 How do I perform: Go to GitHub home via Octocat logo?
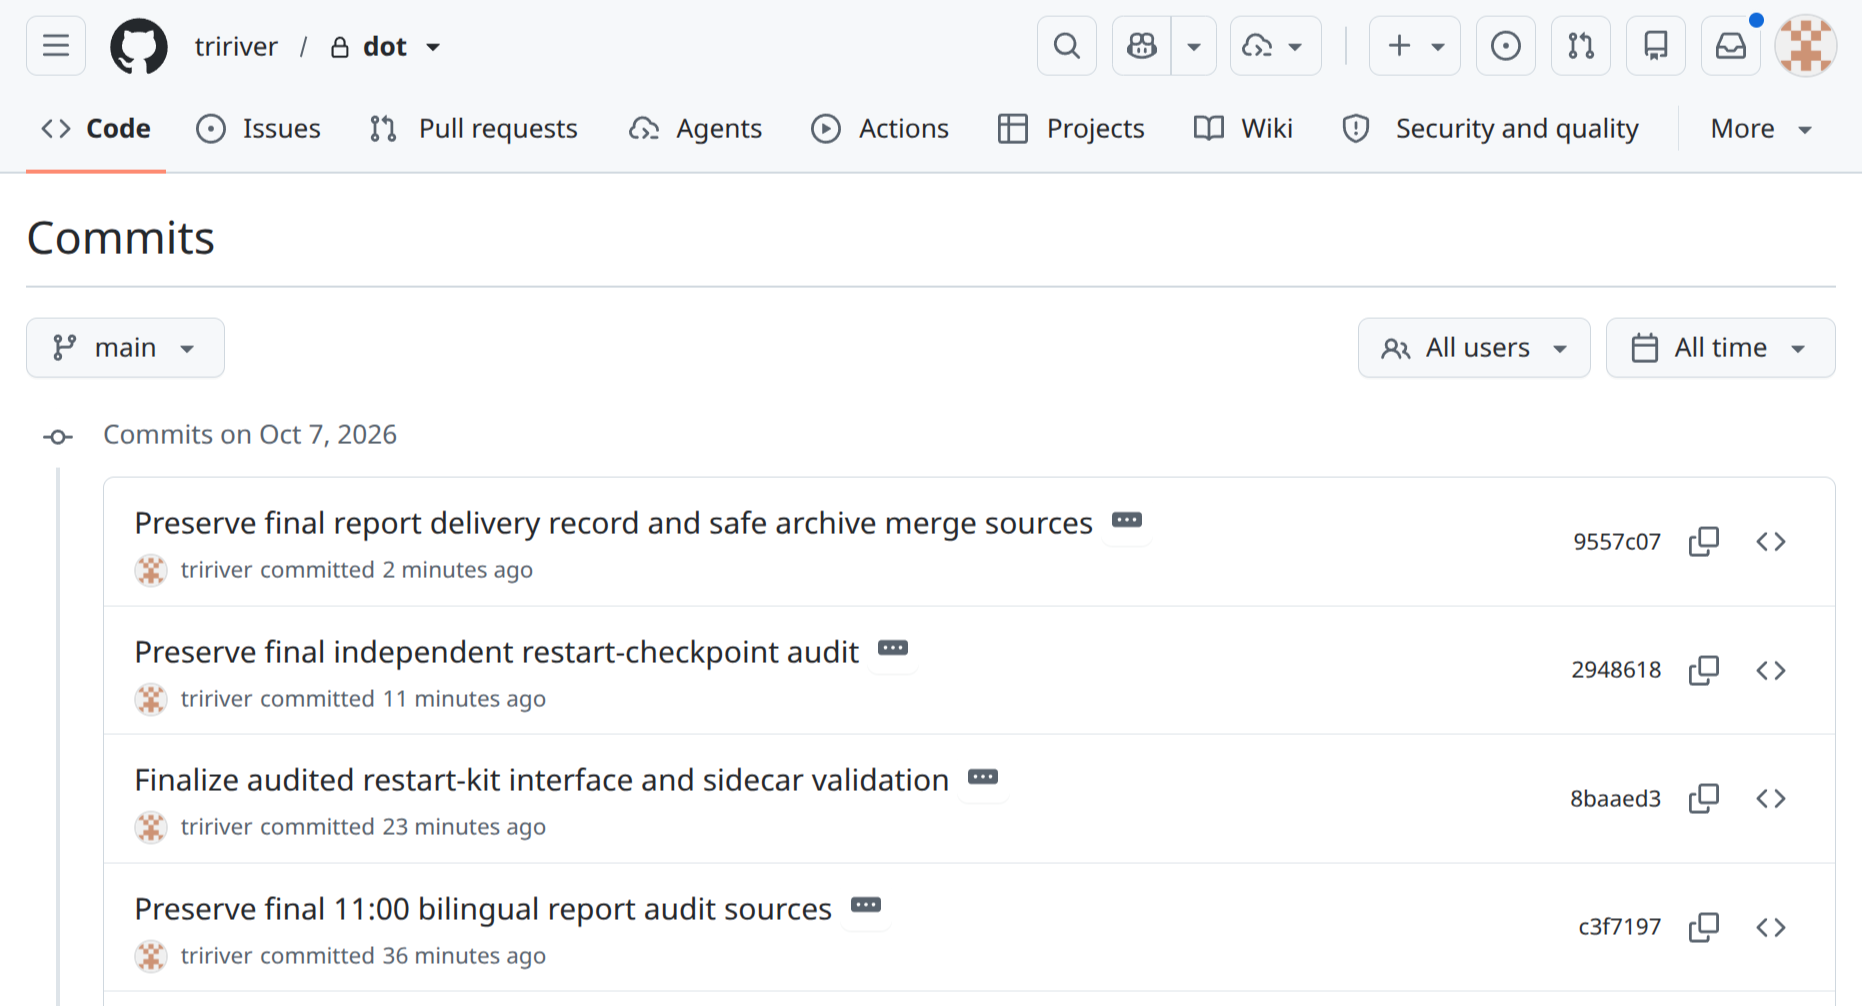click(138, 46)
